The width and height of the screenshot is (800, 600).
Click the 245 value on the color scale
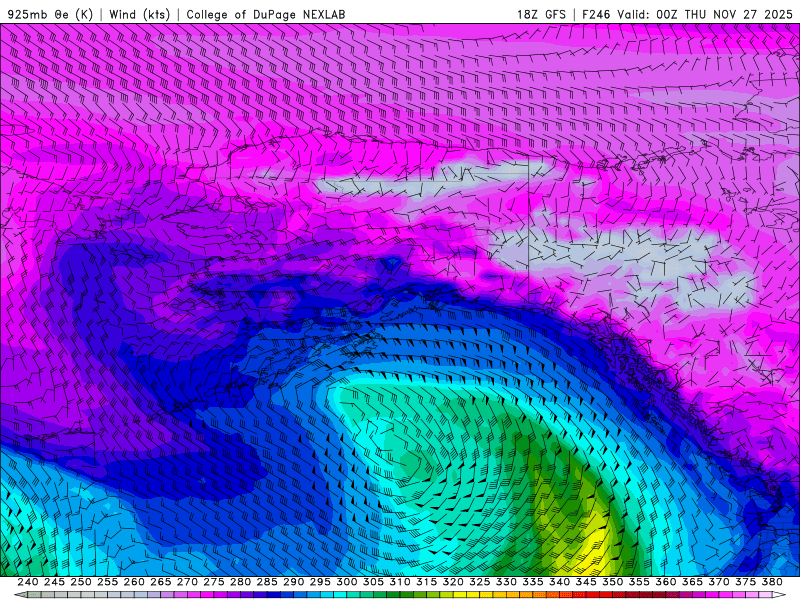pos(54,582)
